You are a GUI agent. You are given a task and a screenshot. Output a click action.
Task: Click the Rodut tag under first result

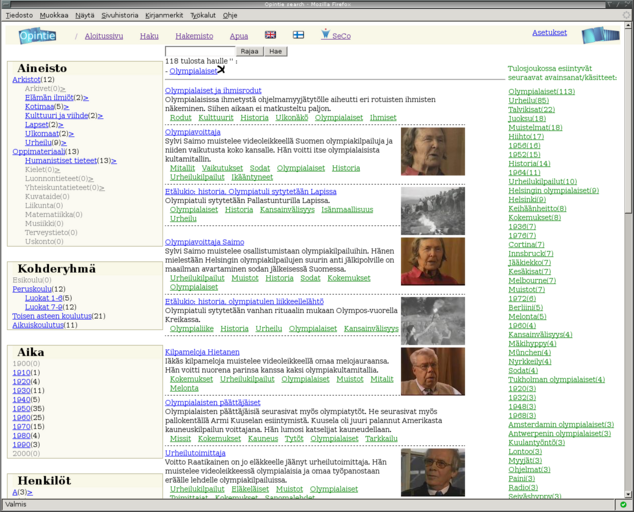pyautogui.click(x=180, y=118)
